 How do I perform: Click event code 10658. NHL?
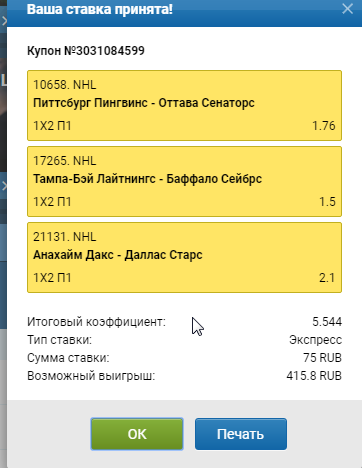click(x=65, y=85)
